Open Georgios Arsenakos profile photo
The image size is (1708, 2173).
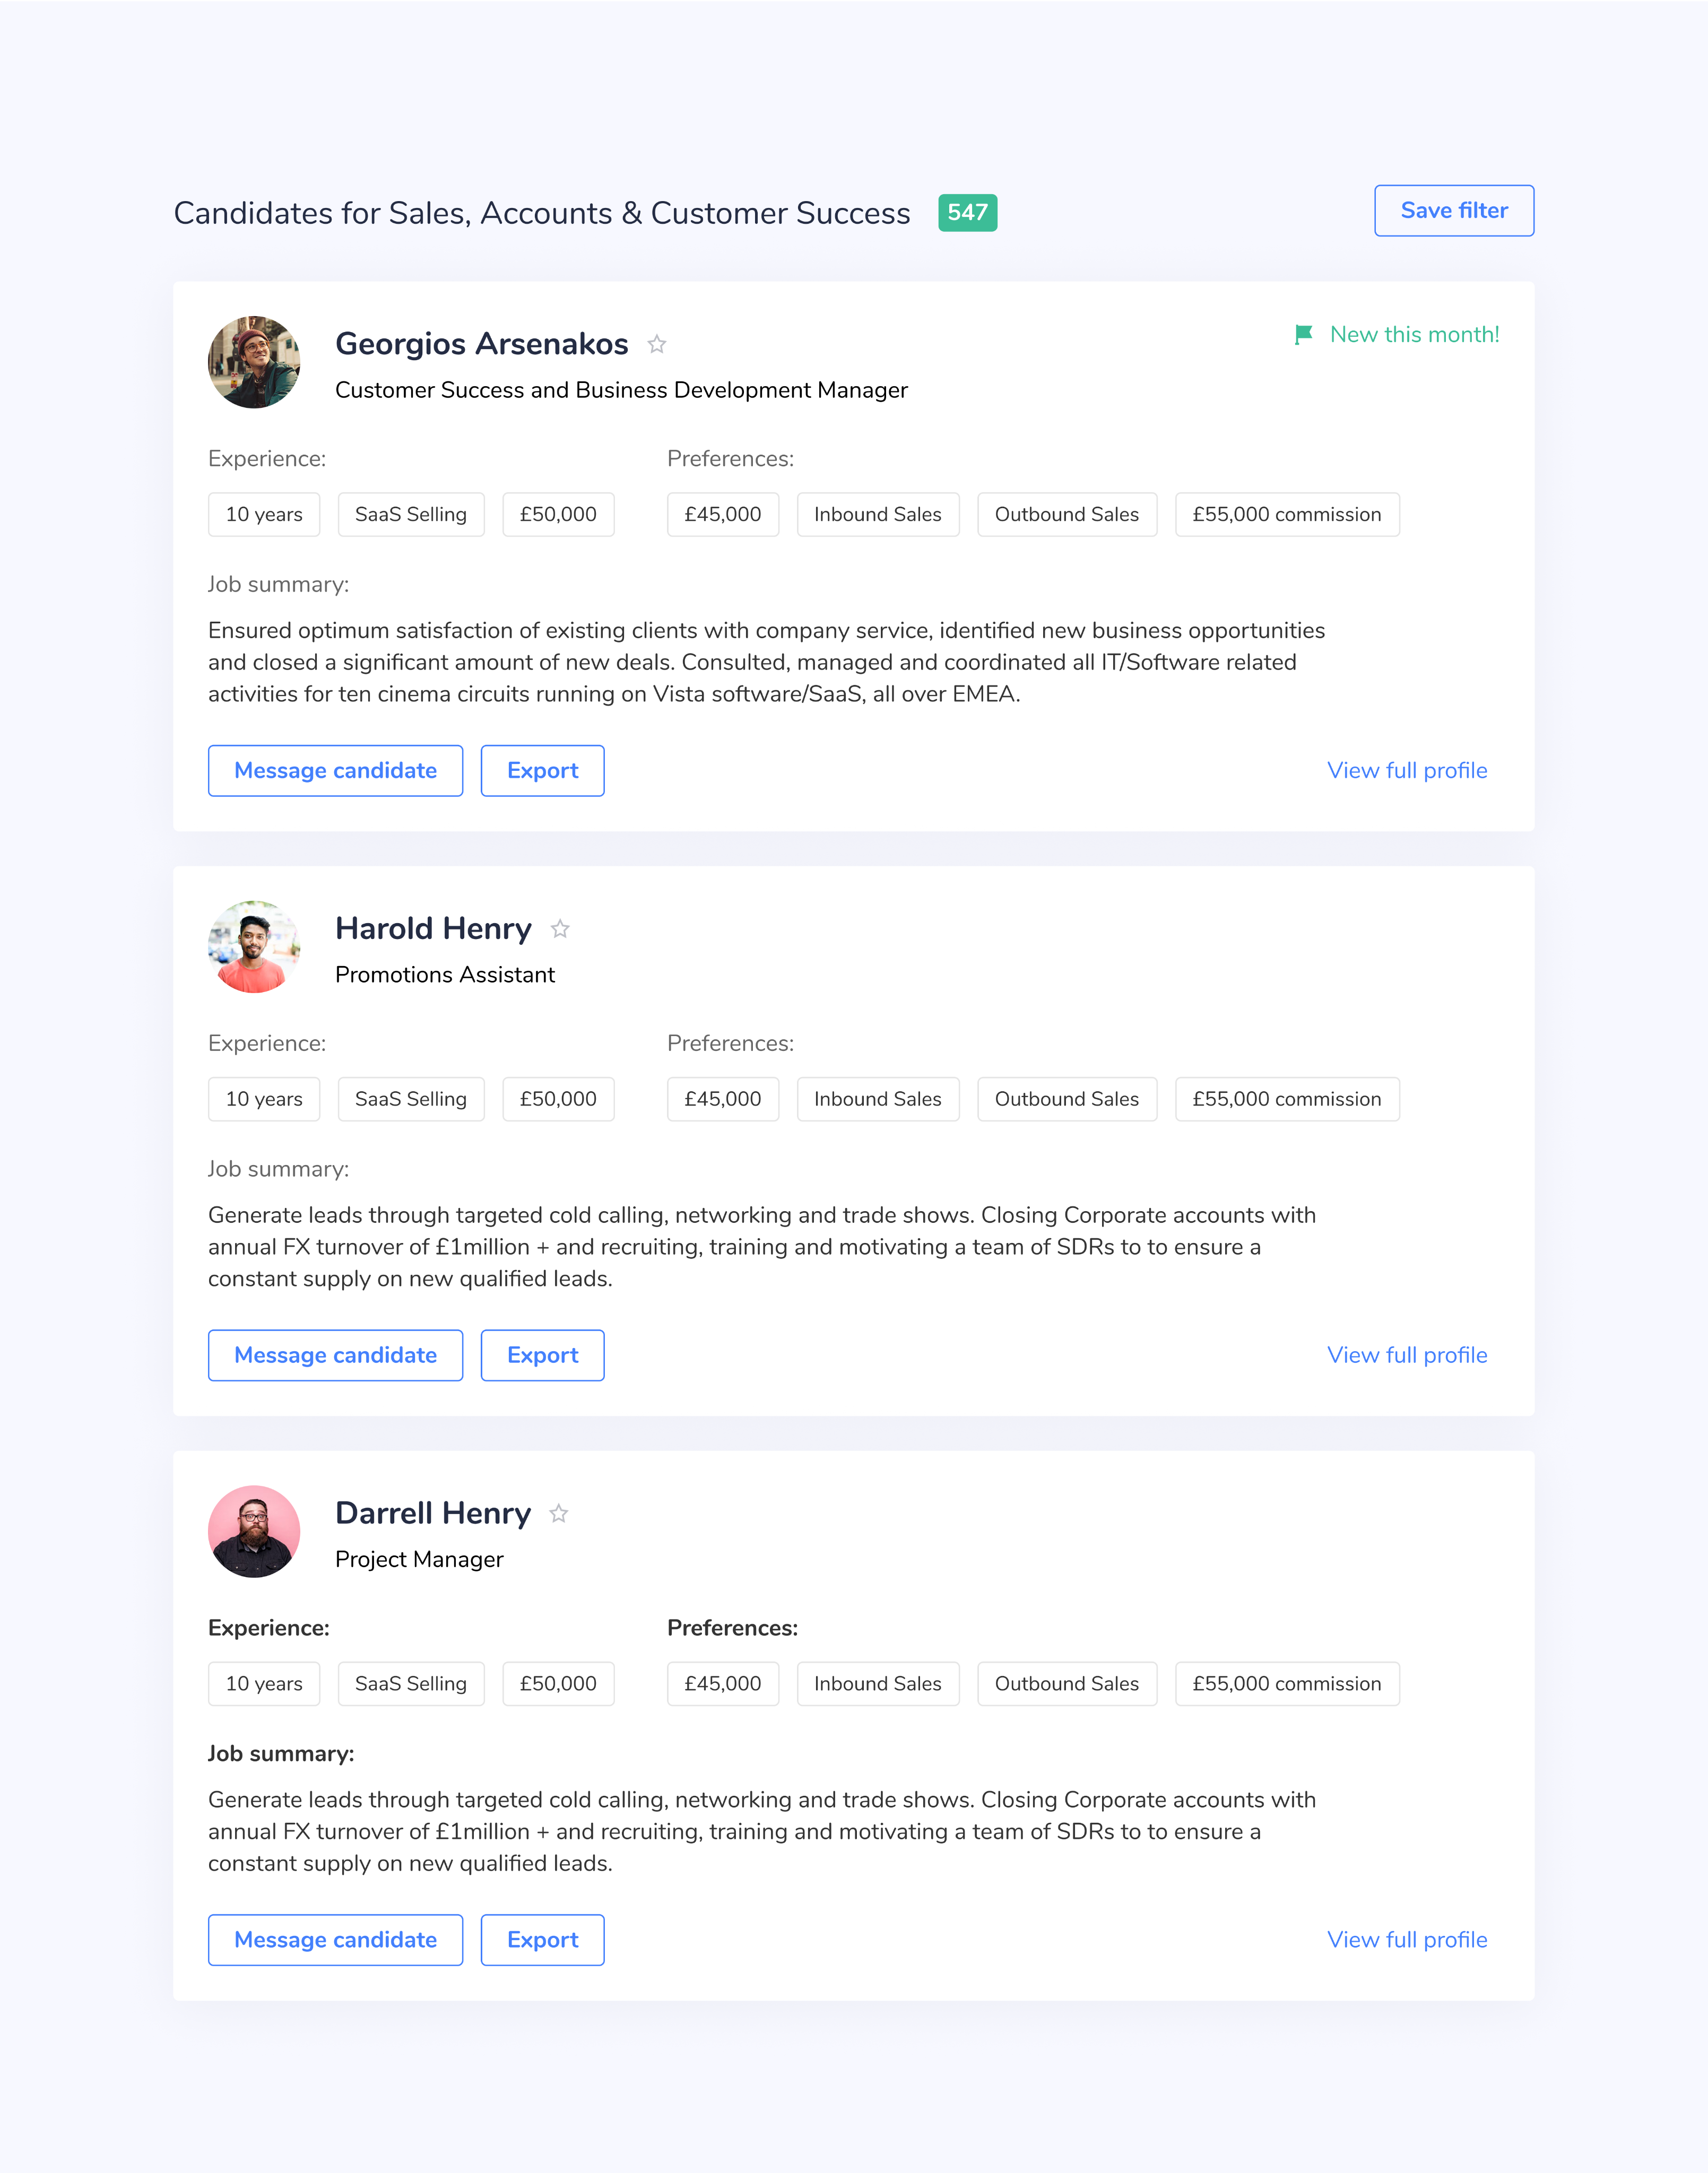point(254,362)
